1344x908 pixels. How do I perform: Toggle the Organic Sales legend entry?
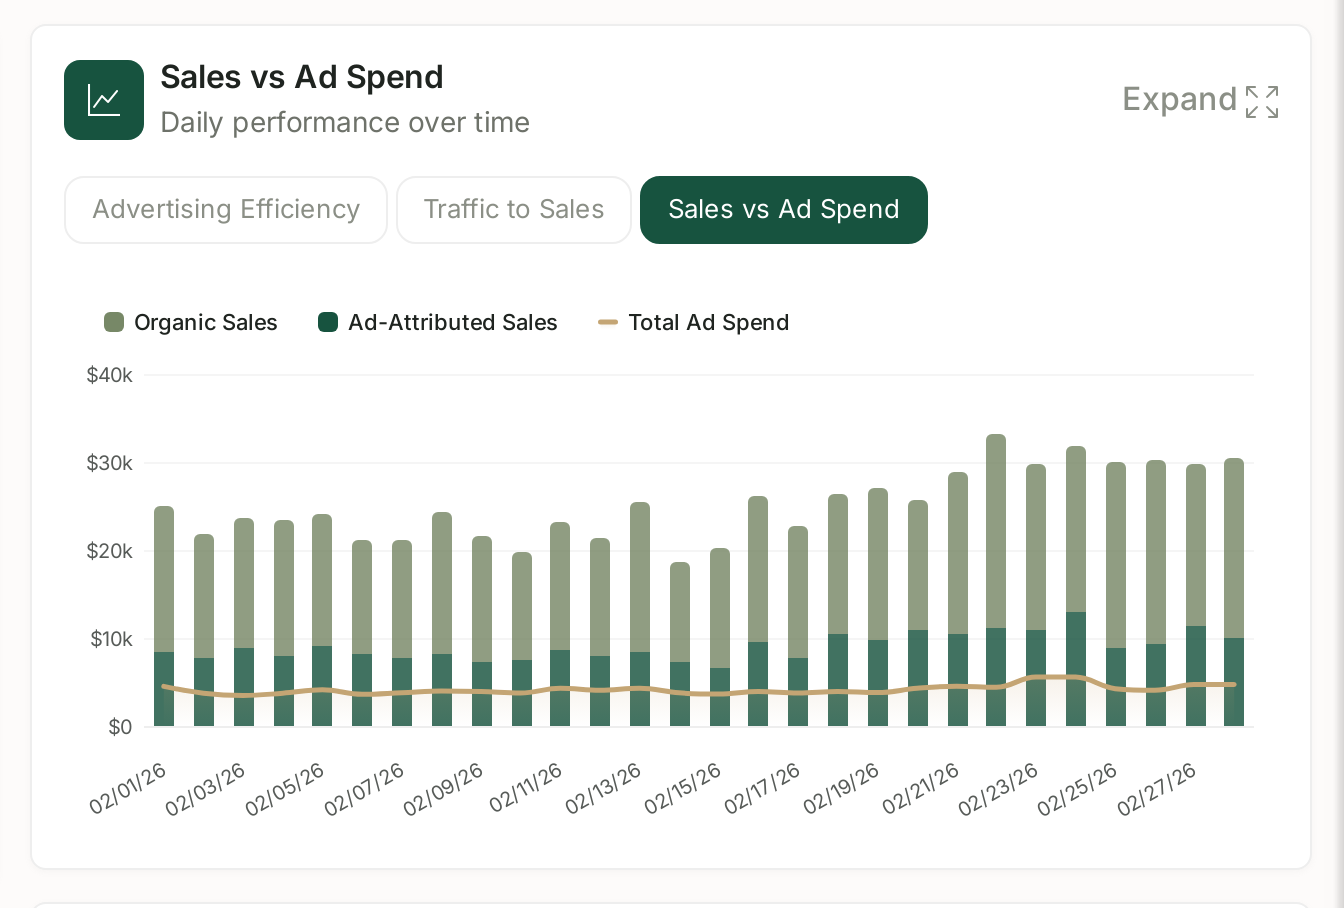click(191, 322)
